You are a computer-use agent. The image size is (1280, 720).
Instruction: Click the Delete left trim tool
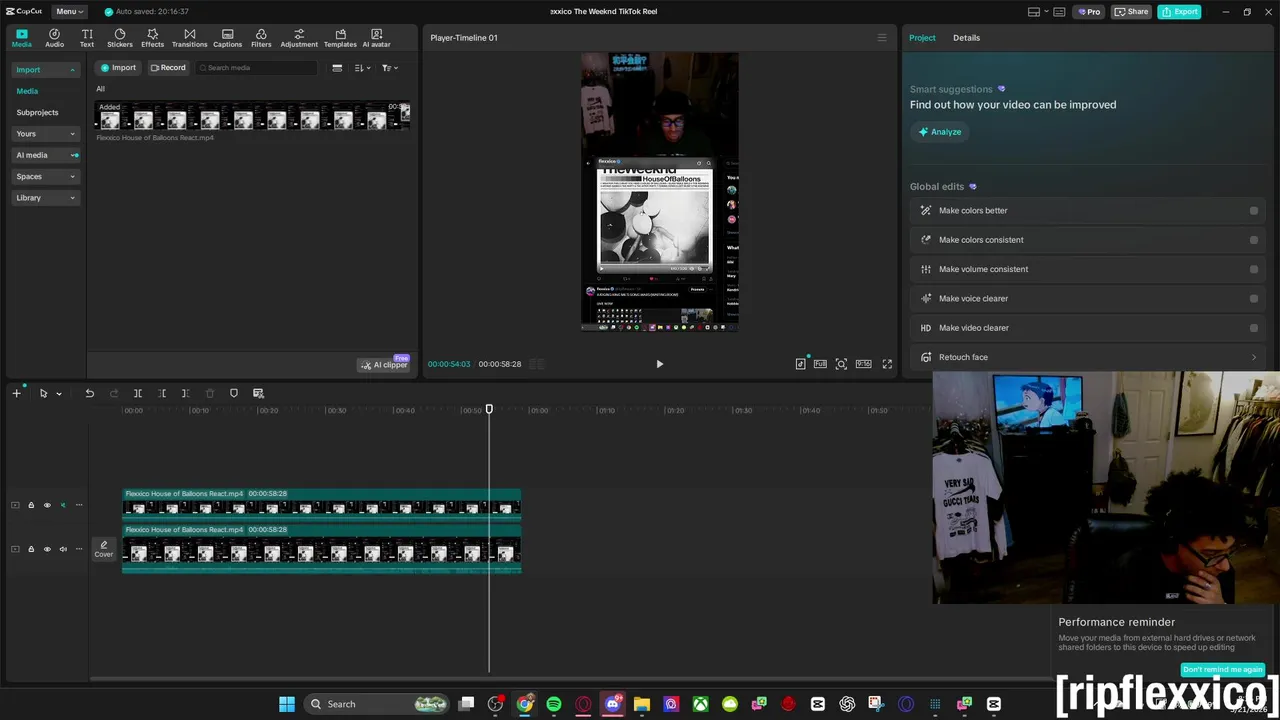[x=162, y=393]
